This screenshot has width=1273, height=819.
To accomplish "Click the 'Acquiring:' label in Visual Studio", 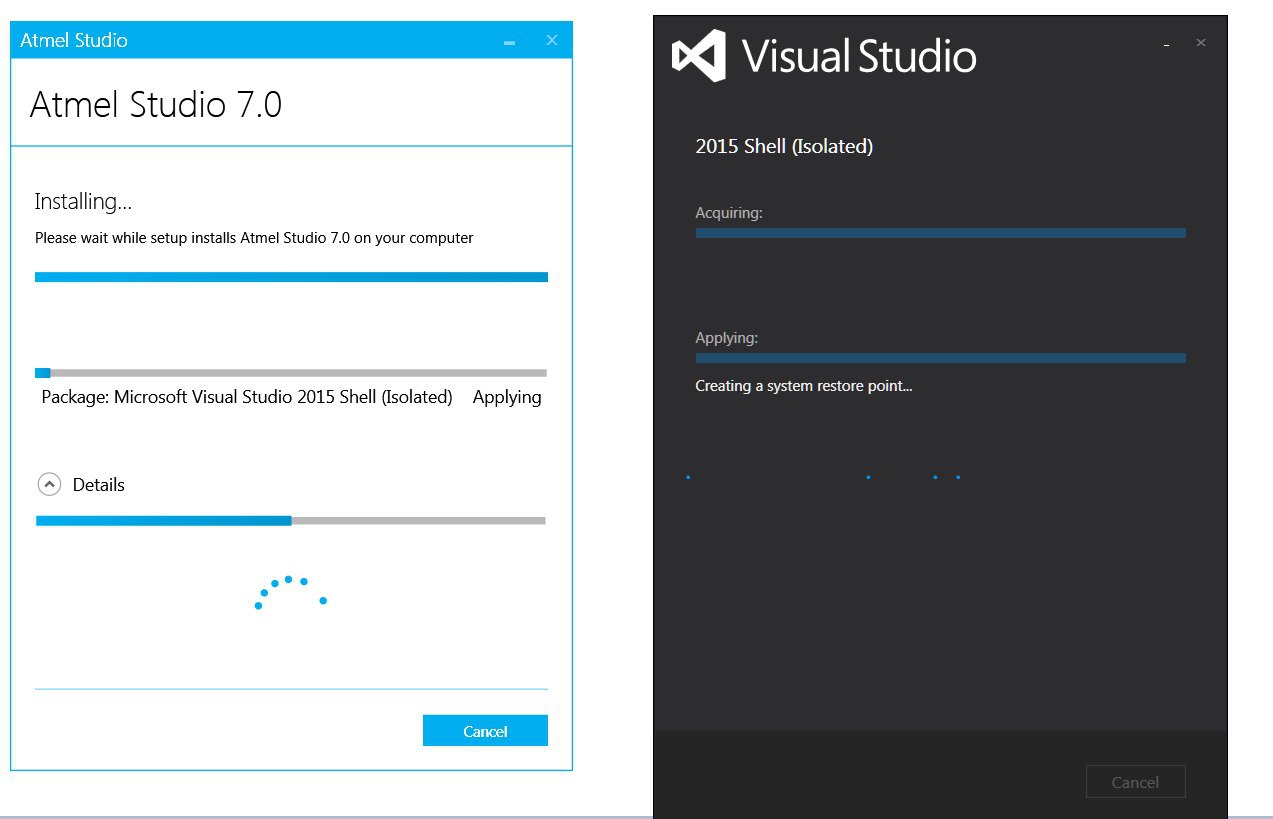I will (729, 213).
